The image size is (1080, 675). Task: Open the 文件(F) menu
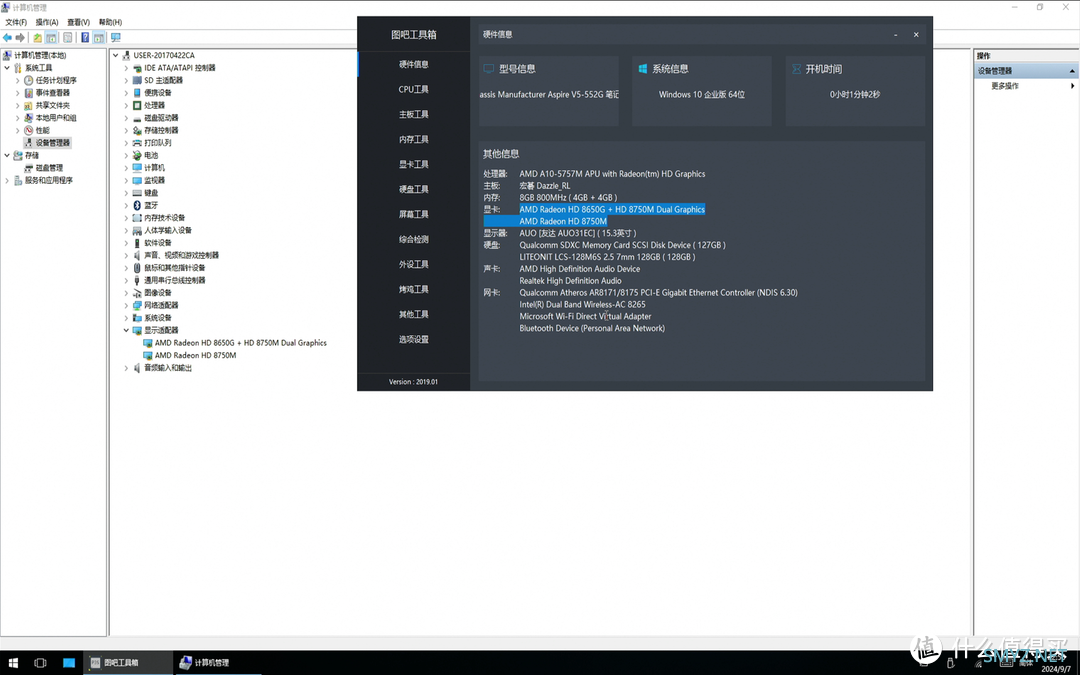[x=16, y=22]
